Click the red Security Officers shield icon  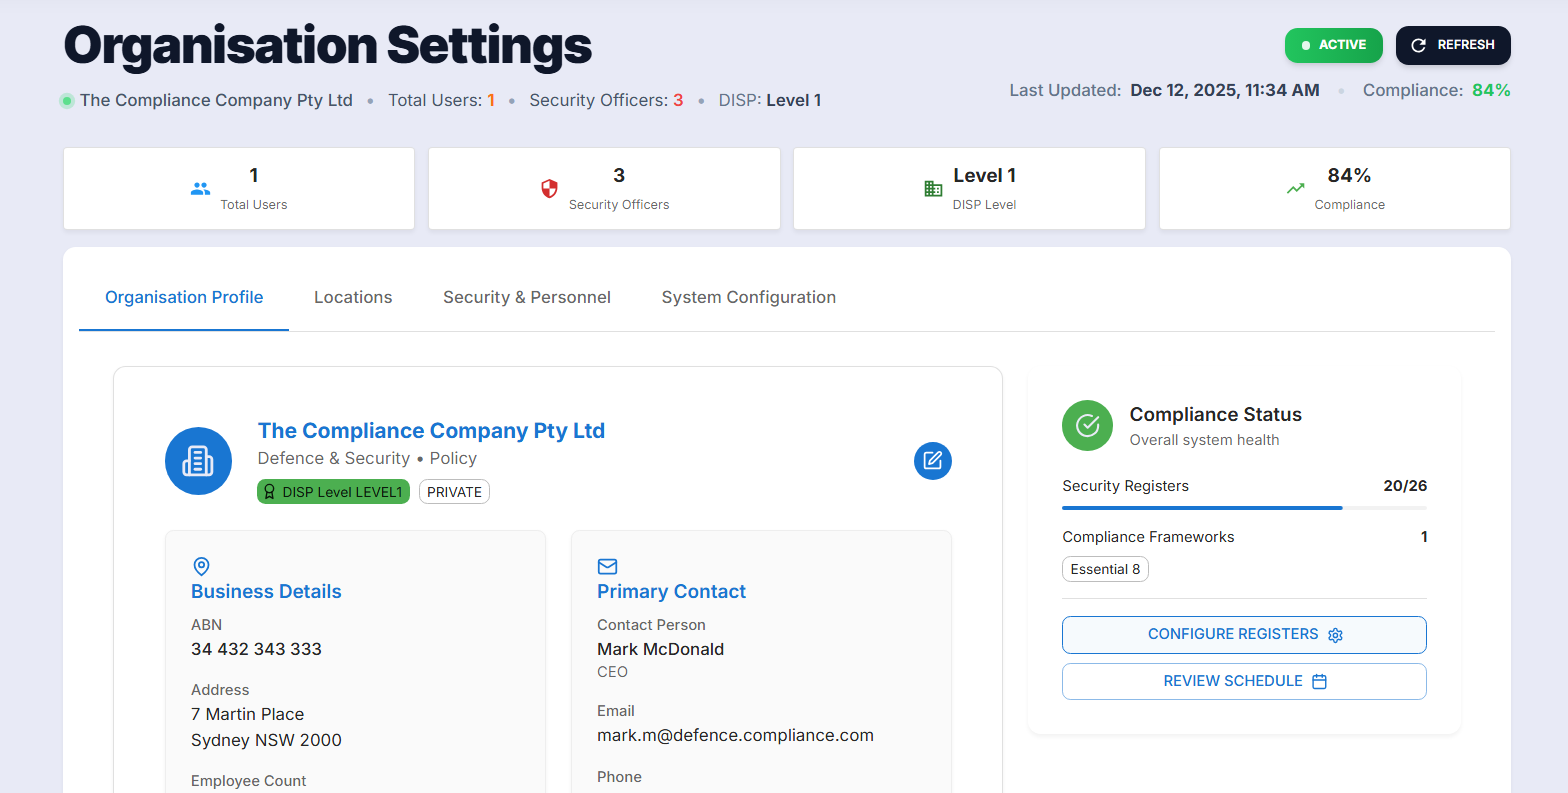pos(549,188)
